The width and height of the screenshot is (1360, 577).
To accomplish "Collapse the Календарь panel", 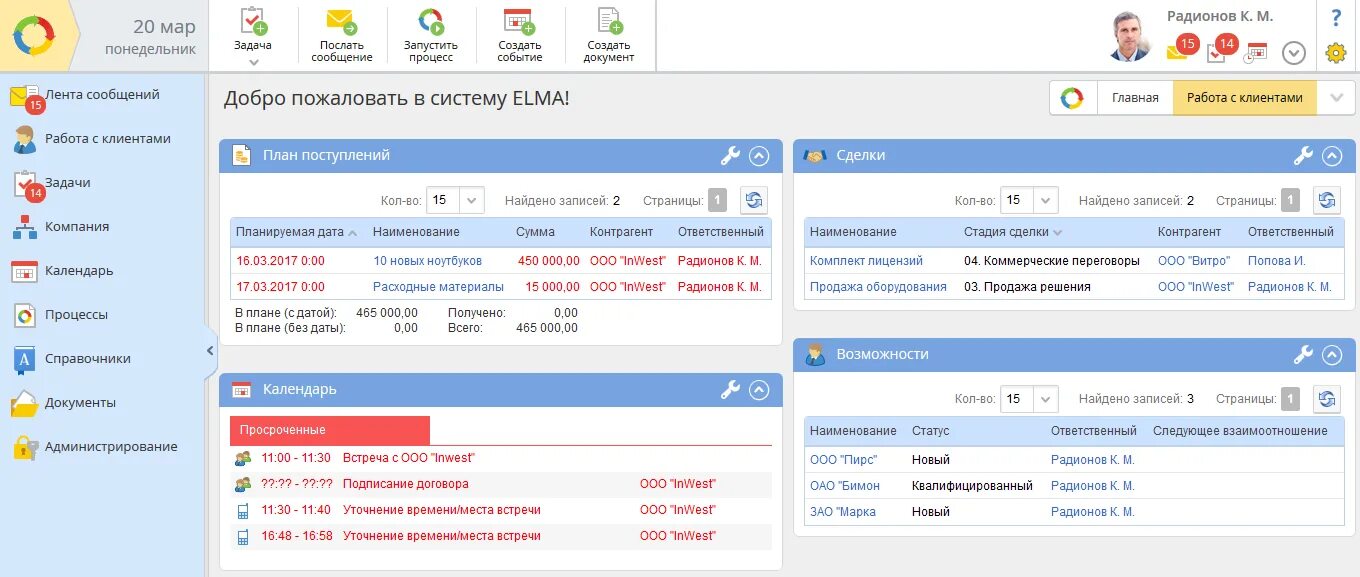I will (758, 390).
